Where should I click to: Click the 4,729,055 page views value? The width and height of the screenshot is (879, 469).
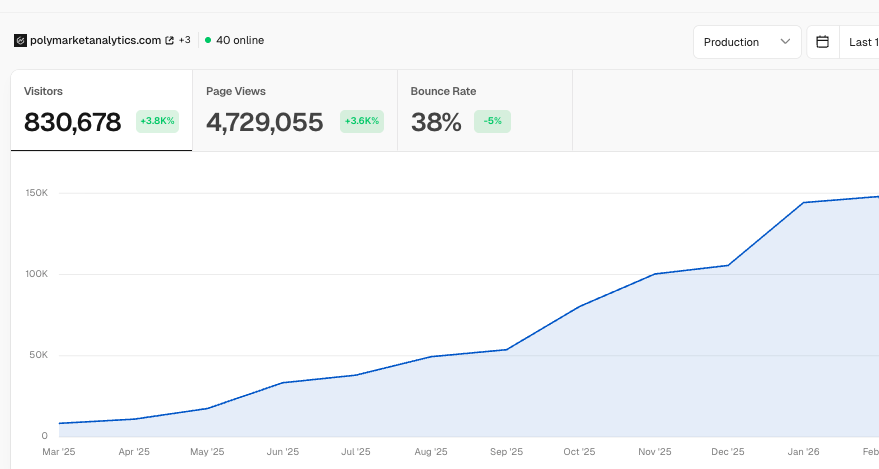pyautogui.click(x=265, y=122)
